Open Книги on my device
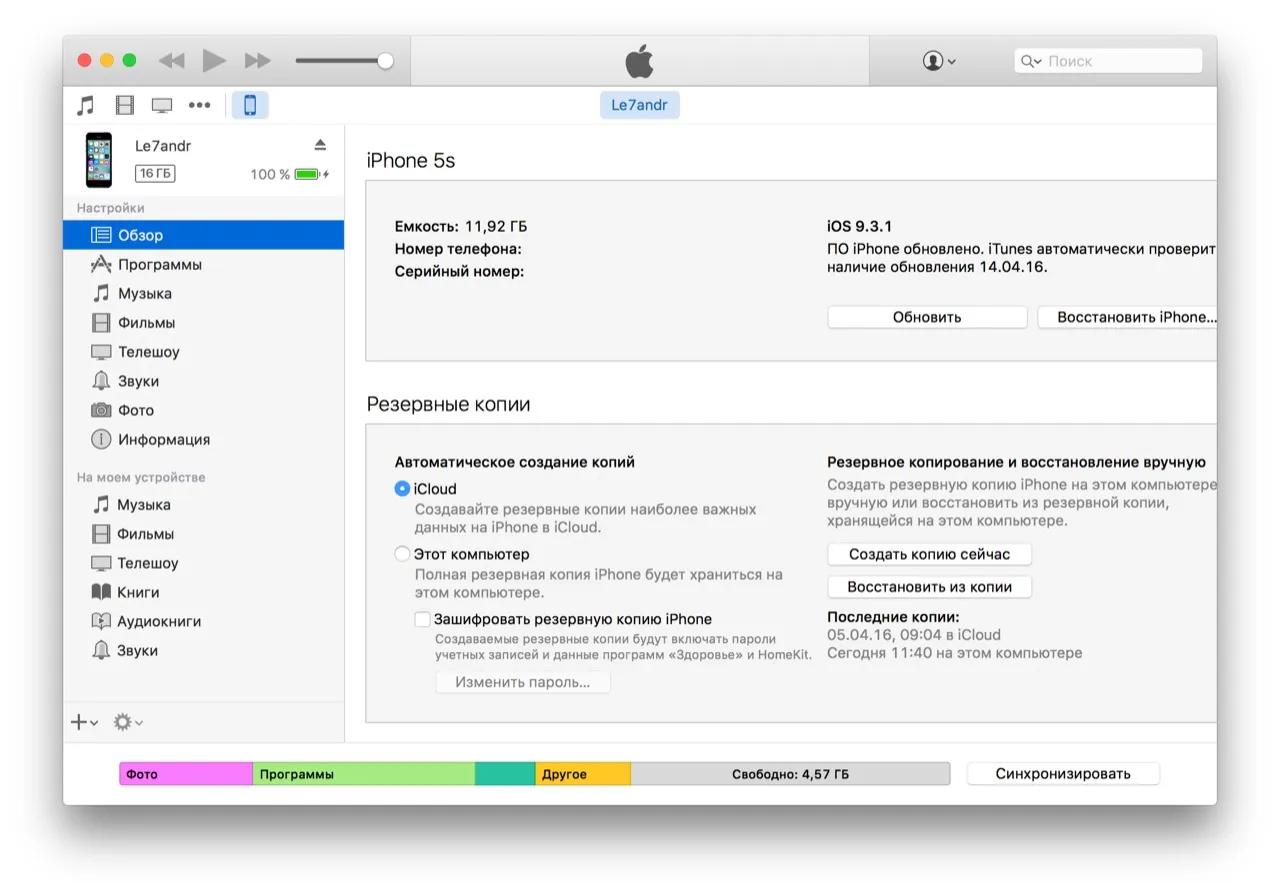This screenshot has height=895, width=1280. [203, 592]
